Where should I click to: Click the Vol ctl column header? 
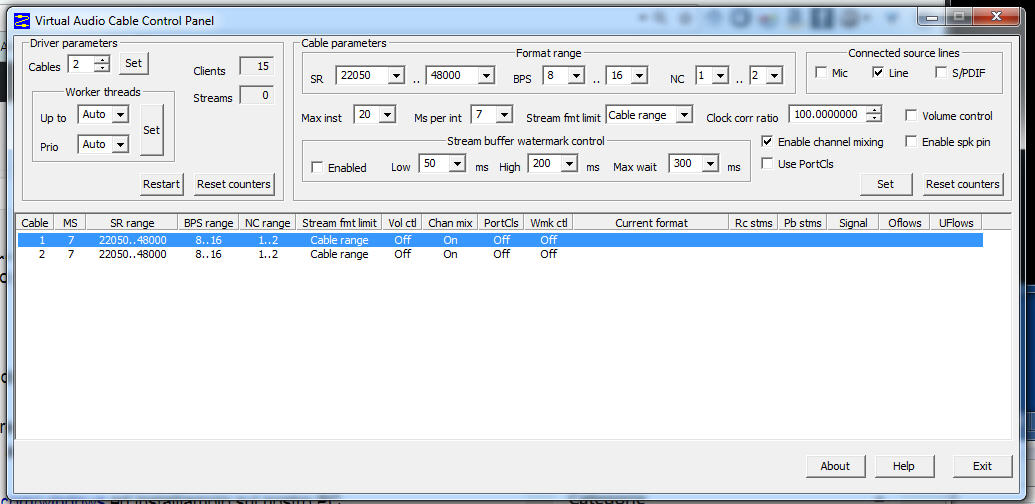coord(402,223)
